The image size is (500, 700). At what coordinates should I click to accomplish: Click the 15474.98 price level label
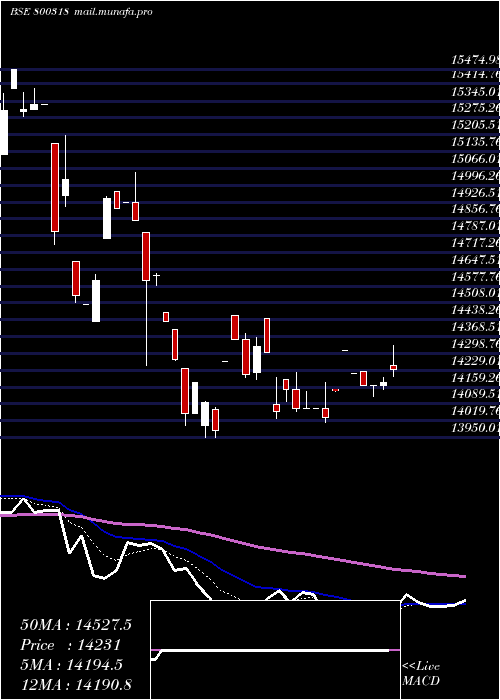pos(475,59)
